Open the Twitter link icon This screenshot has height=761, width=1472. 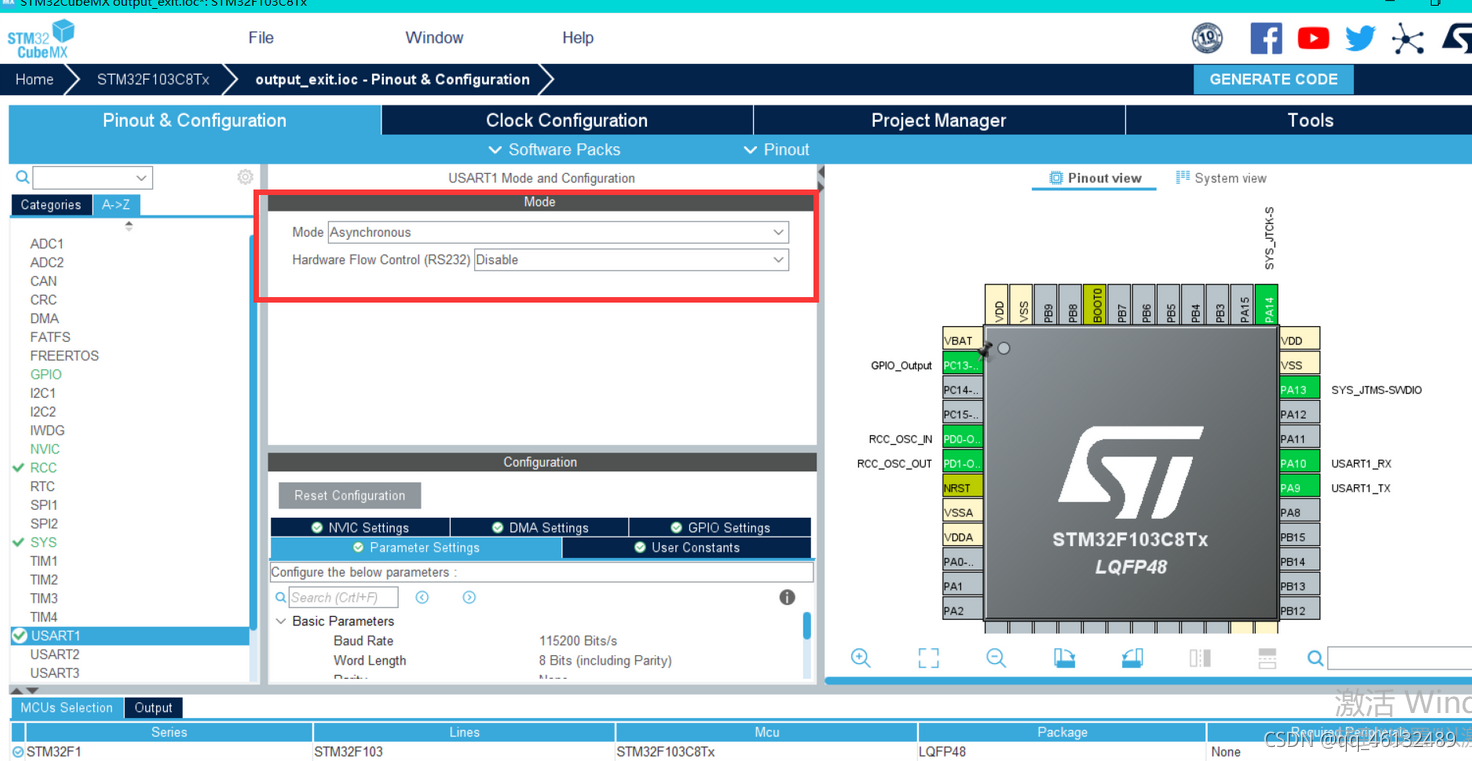pyautogui.click(x=1360, y=38)
